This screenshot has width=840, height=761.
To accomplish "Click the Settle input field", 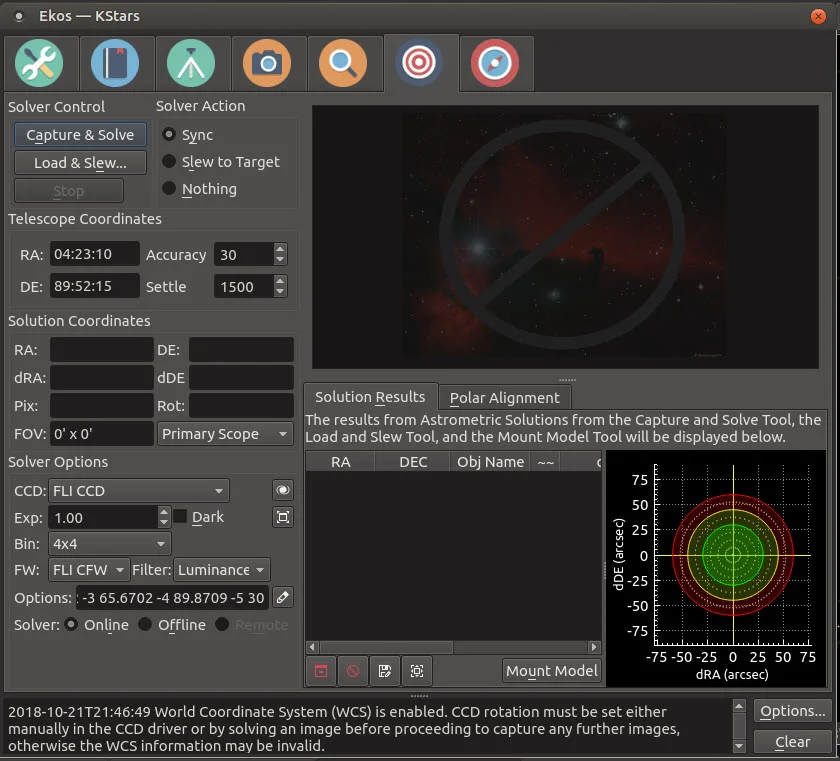I will click(244, 287).
